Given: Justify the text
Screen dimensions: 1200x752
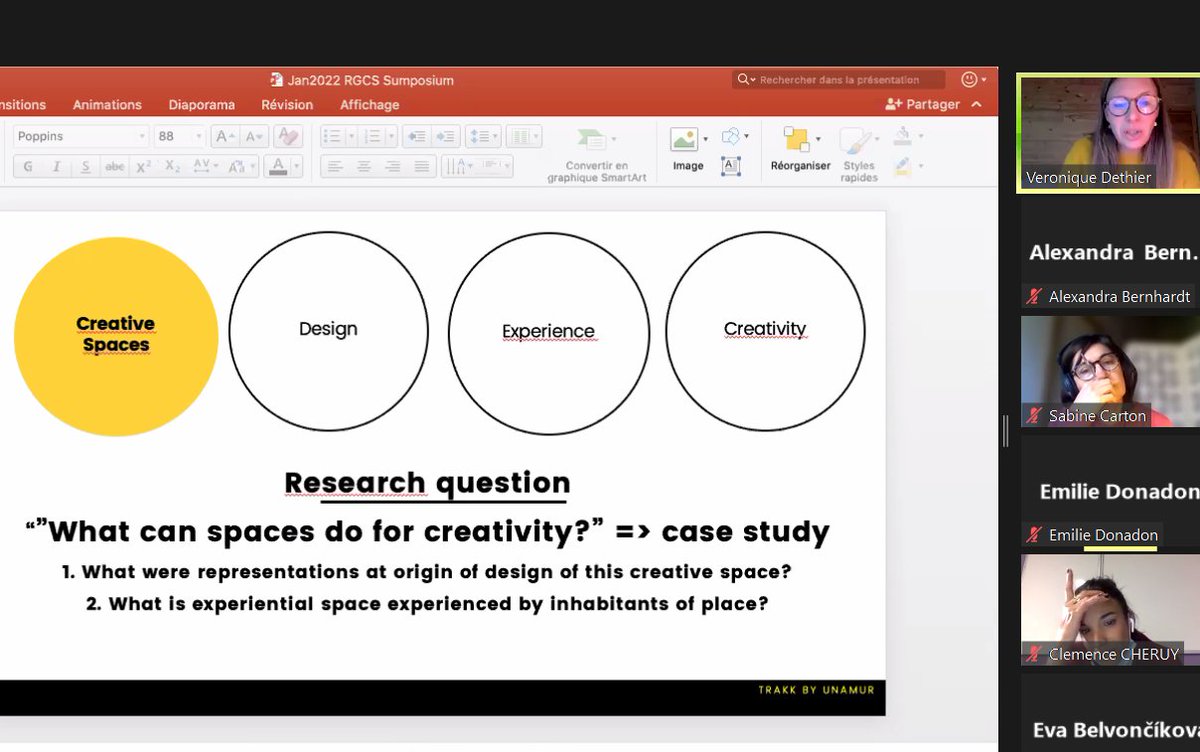Looking at the screenshot, I should click(422, 167).
